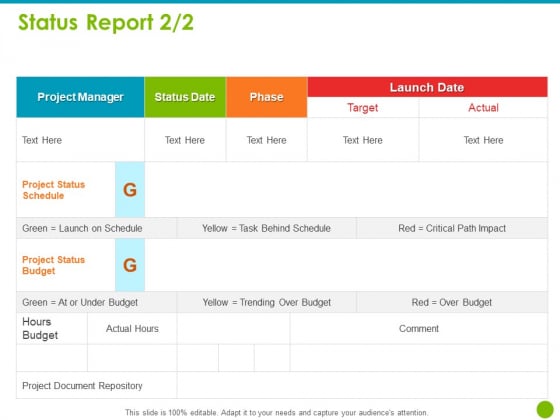This screenshot has width=560, height=420.
Task: Click the green circle at bottom right
Action: point(545,409)
